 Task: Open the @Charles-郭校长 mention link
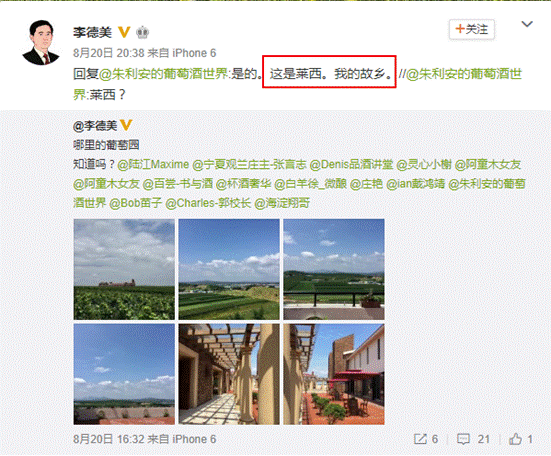[x=208, y=203]
